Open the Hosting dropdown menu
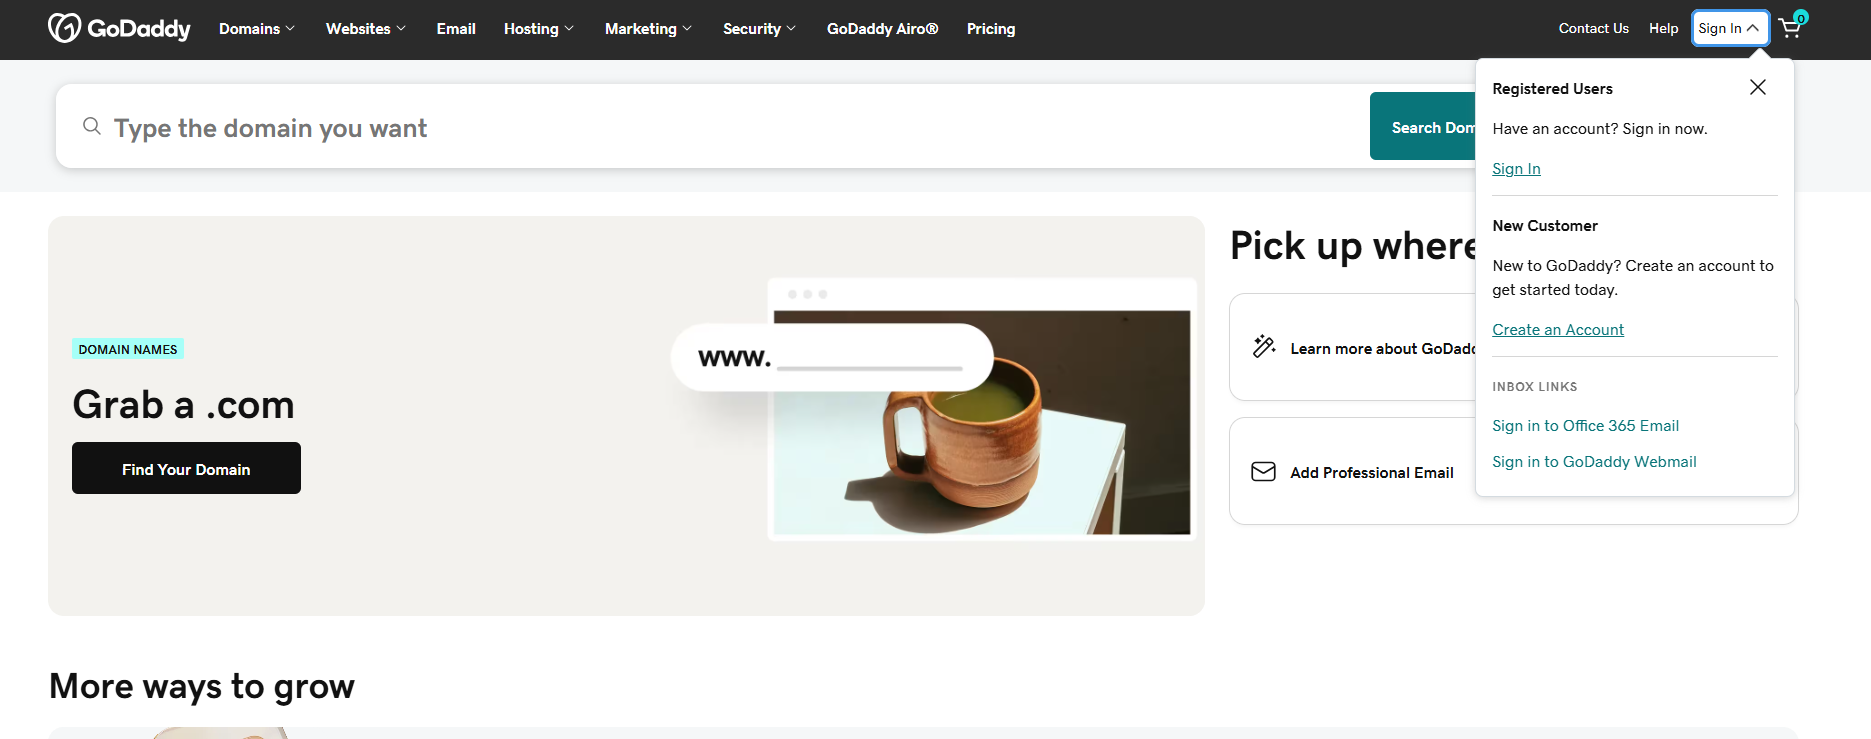This screenshot has height=739, width=1871. pyautogui.click(x=539, y=29)
